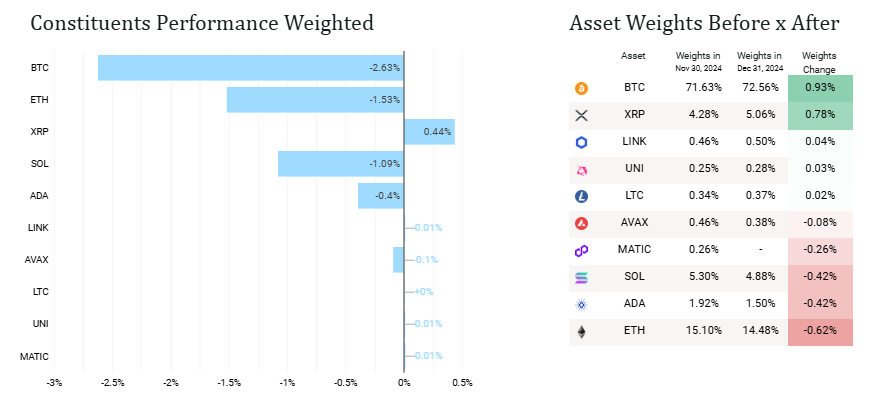Click the XRP positive bar
This screenshot has width=871, height=404.
coord(429,131)
